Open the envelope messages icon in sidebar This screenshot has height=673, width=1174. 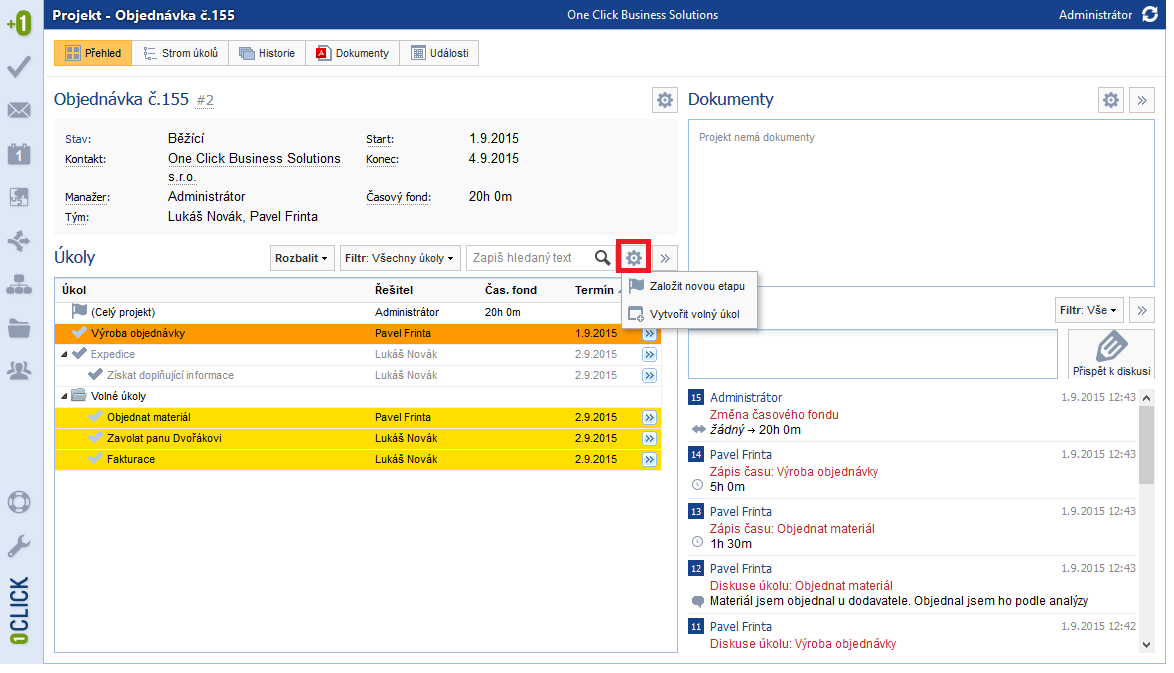pyautogui.click(x=18, y=110)
